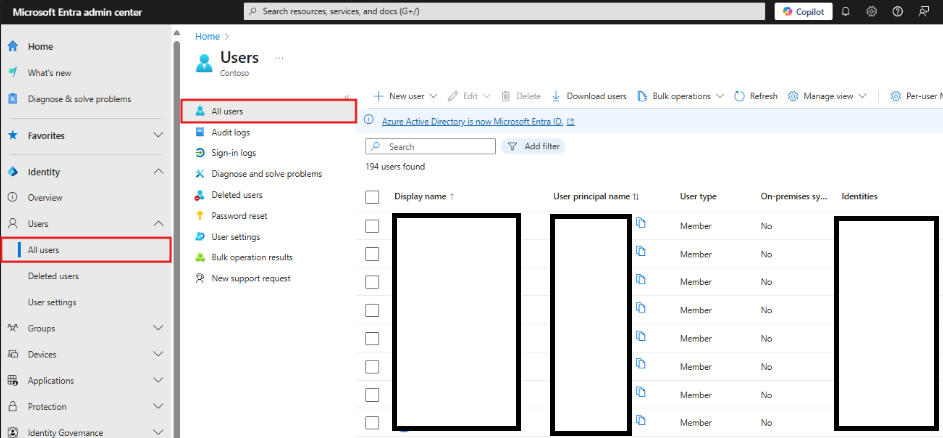Viewport: 943px width, 438px height.
Task: Open the Bulk operations dropdown
Action: (x=680, y=96)
